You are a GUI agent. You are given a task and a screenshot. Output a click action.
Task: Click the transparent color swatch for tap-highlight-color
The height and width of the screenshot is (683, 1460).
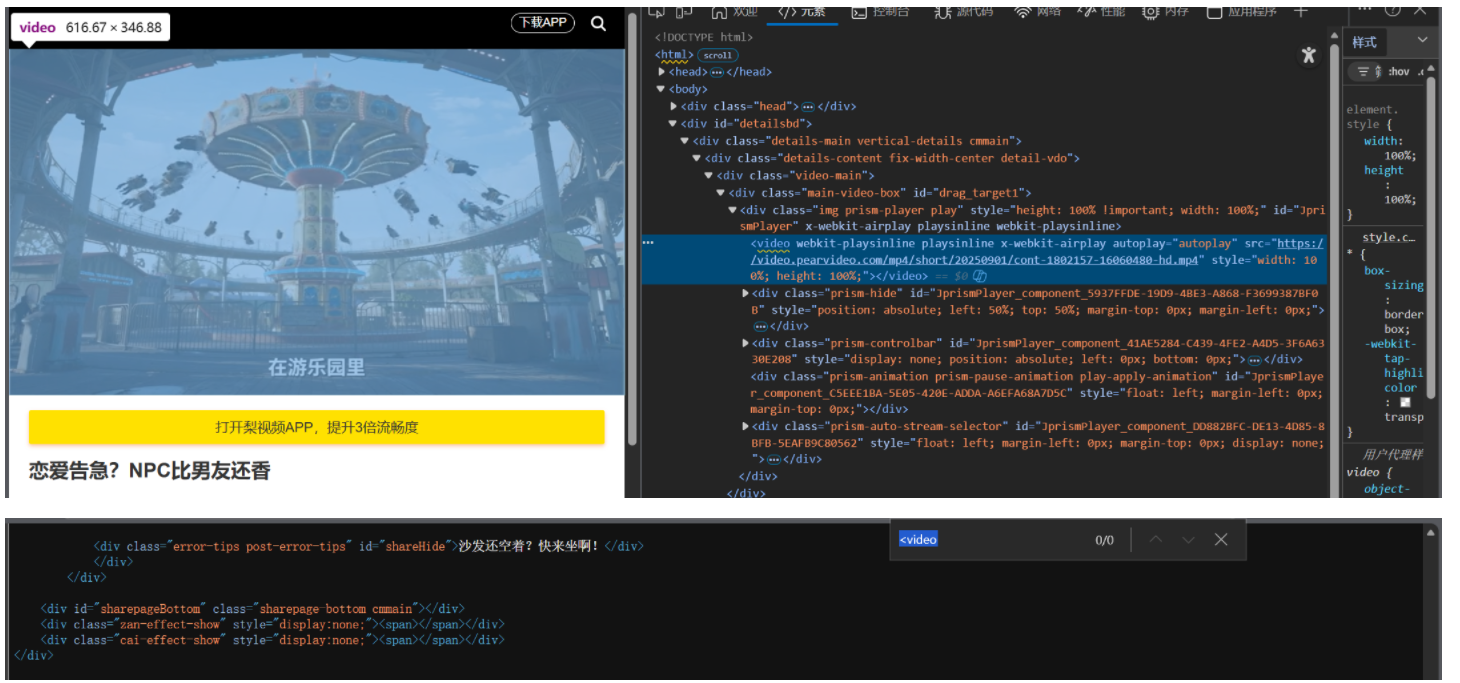[1405, 402]
